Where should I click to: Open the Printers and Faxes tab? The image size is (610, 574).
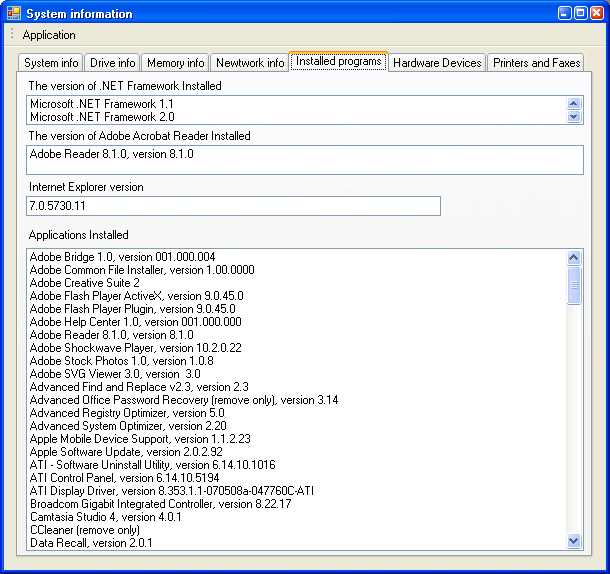pyautogui.click(x=536, y=63)
